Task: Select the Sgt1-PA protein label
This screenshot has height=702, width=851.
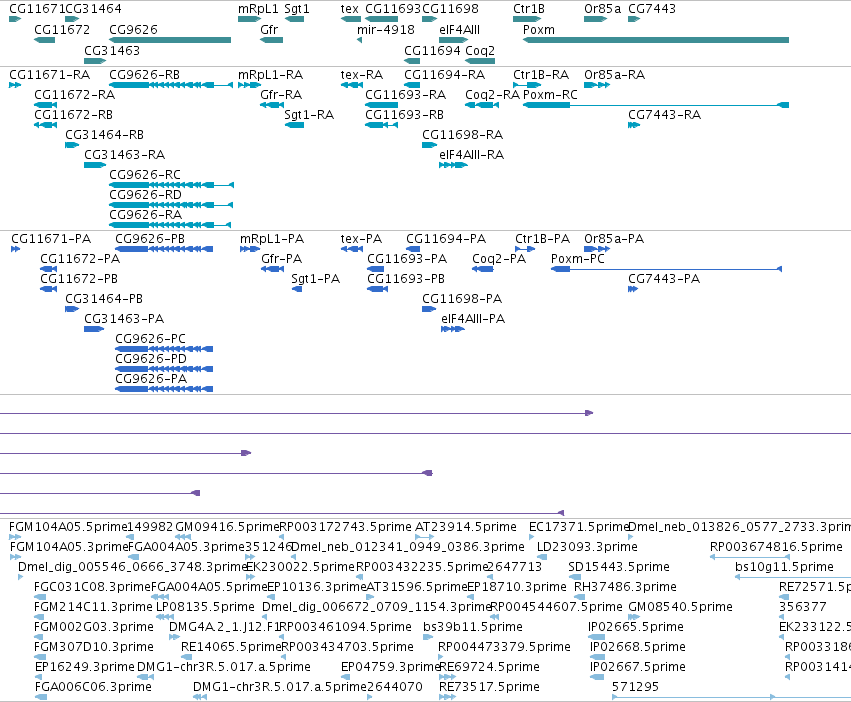Action: [315, 279]
